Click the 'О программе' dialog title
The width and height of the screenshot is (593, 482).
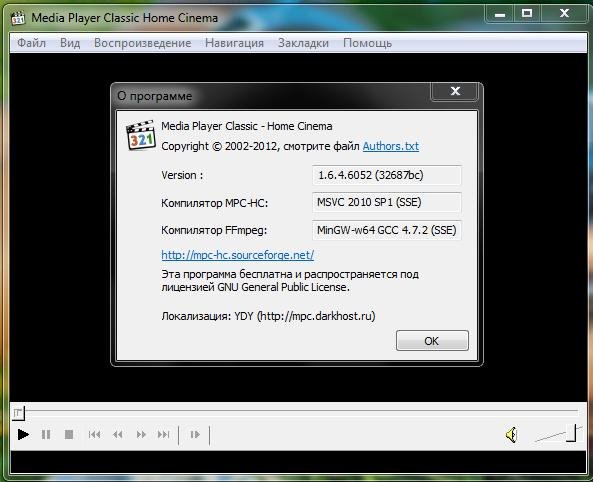pyautogui.click(x=154, y=96)
